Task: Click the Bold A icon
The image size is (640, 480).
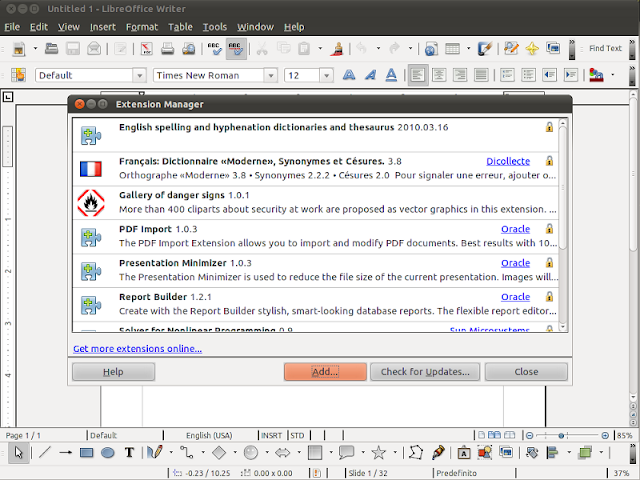Action: coord(349,75)
